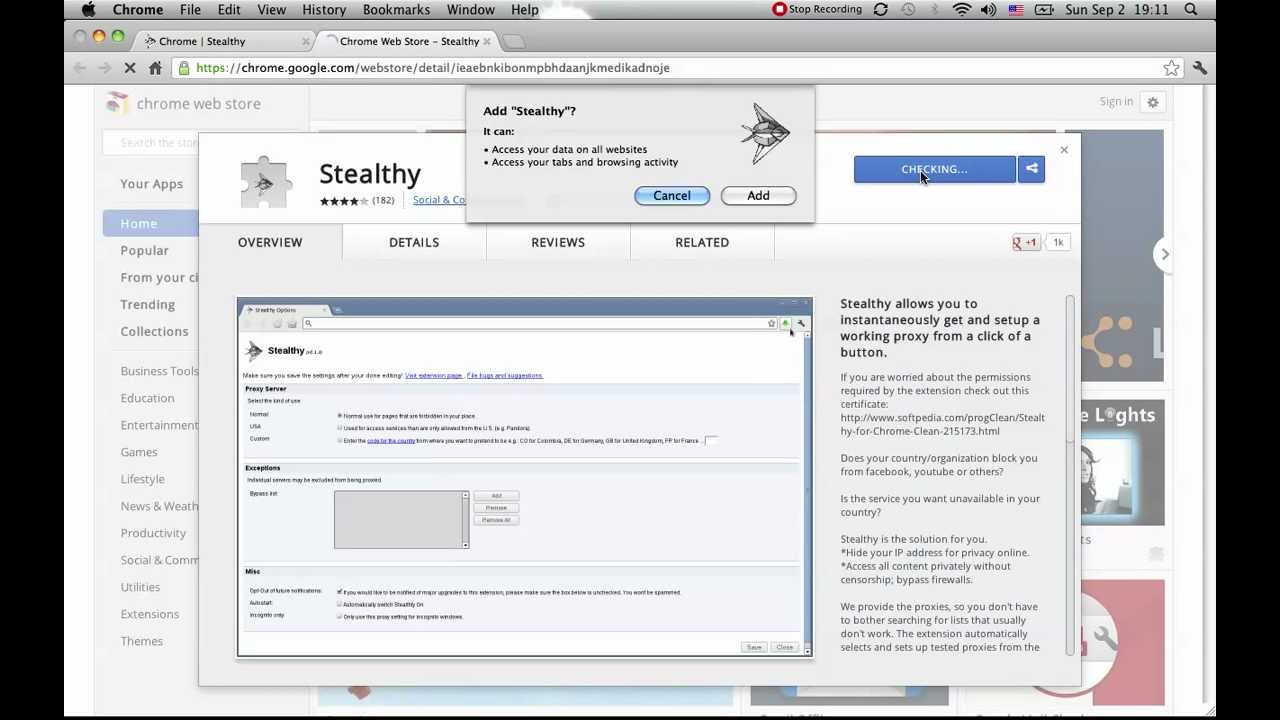Click the stop loading button

click(130, 68)
